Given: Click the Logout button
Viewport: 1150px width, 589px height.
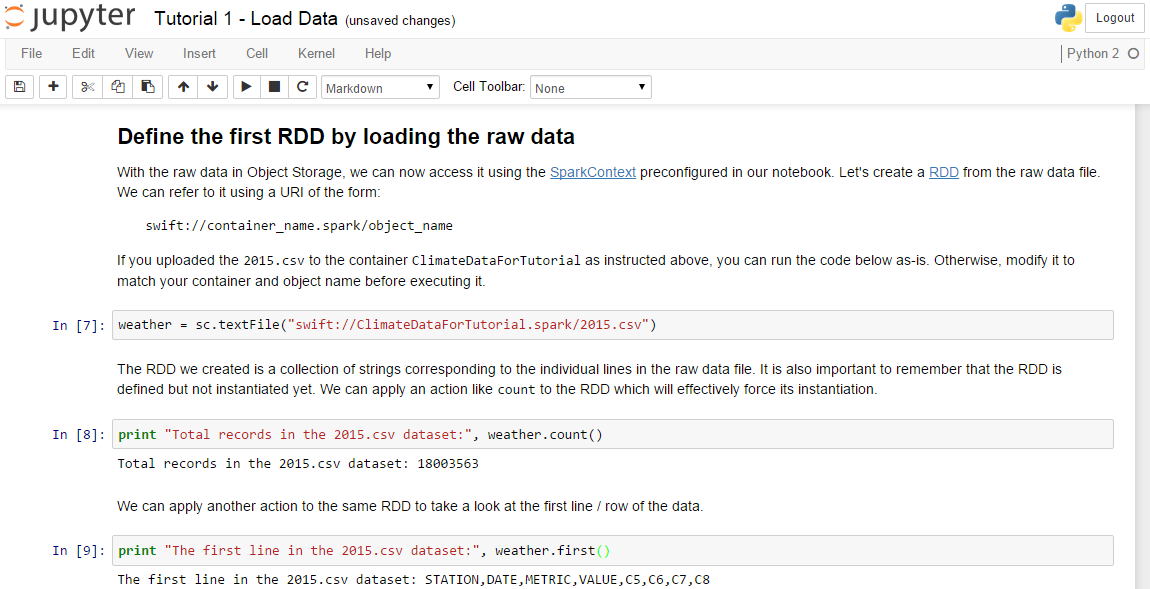Looking at the screenshot, I should [1115, 18].
